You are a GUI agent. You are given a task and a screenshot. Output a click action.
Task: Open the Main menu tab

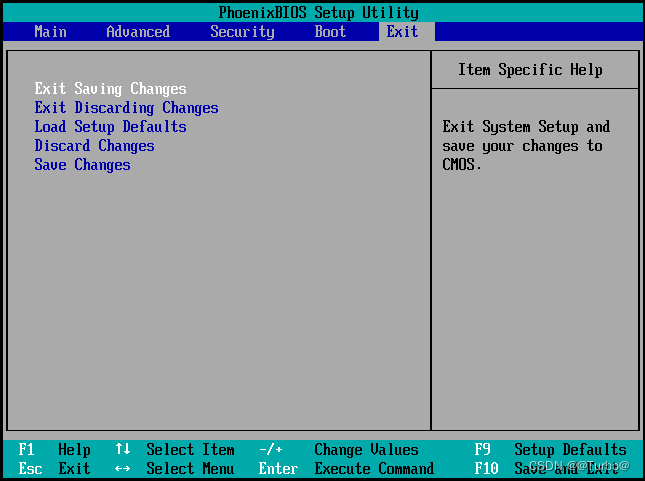click(x=50, y=32)
